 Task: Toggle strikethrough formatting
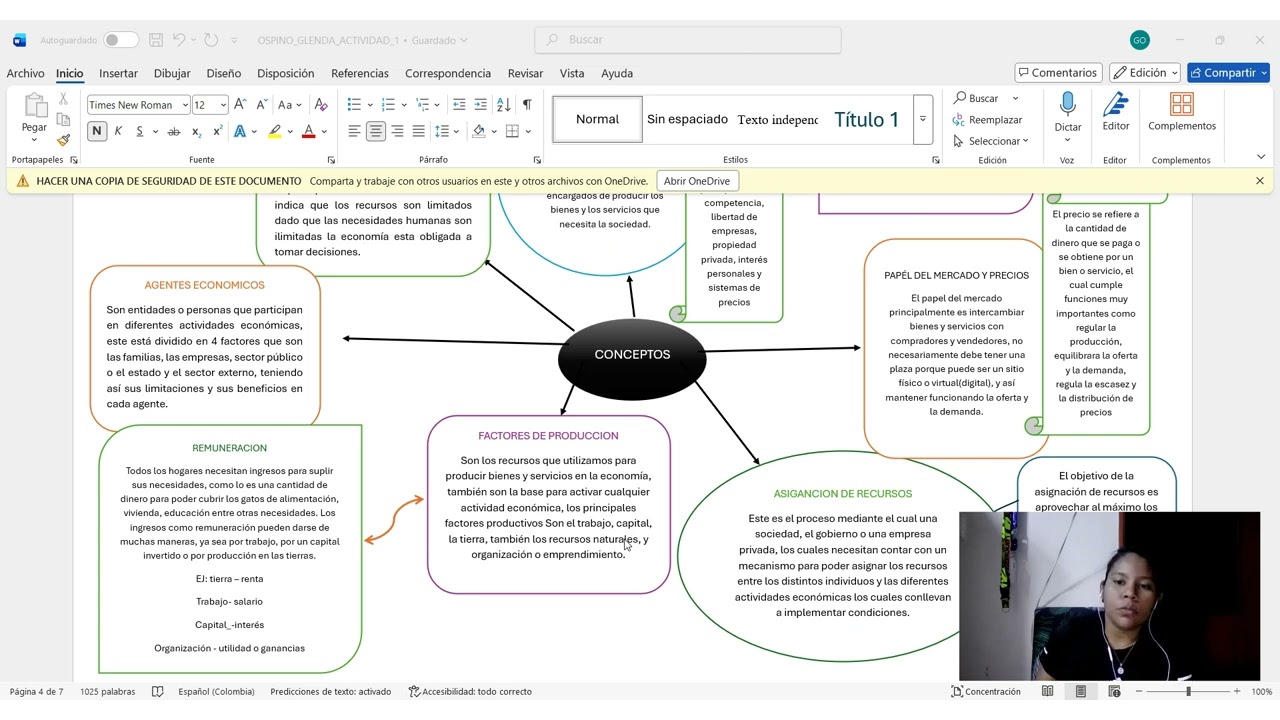coord(174,131)
